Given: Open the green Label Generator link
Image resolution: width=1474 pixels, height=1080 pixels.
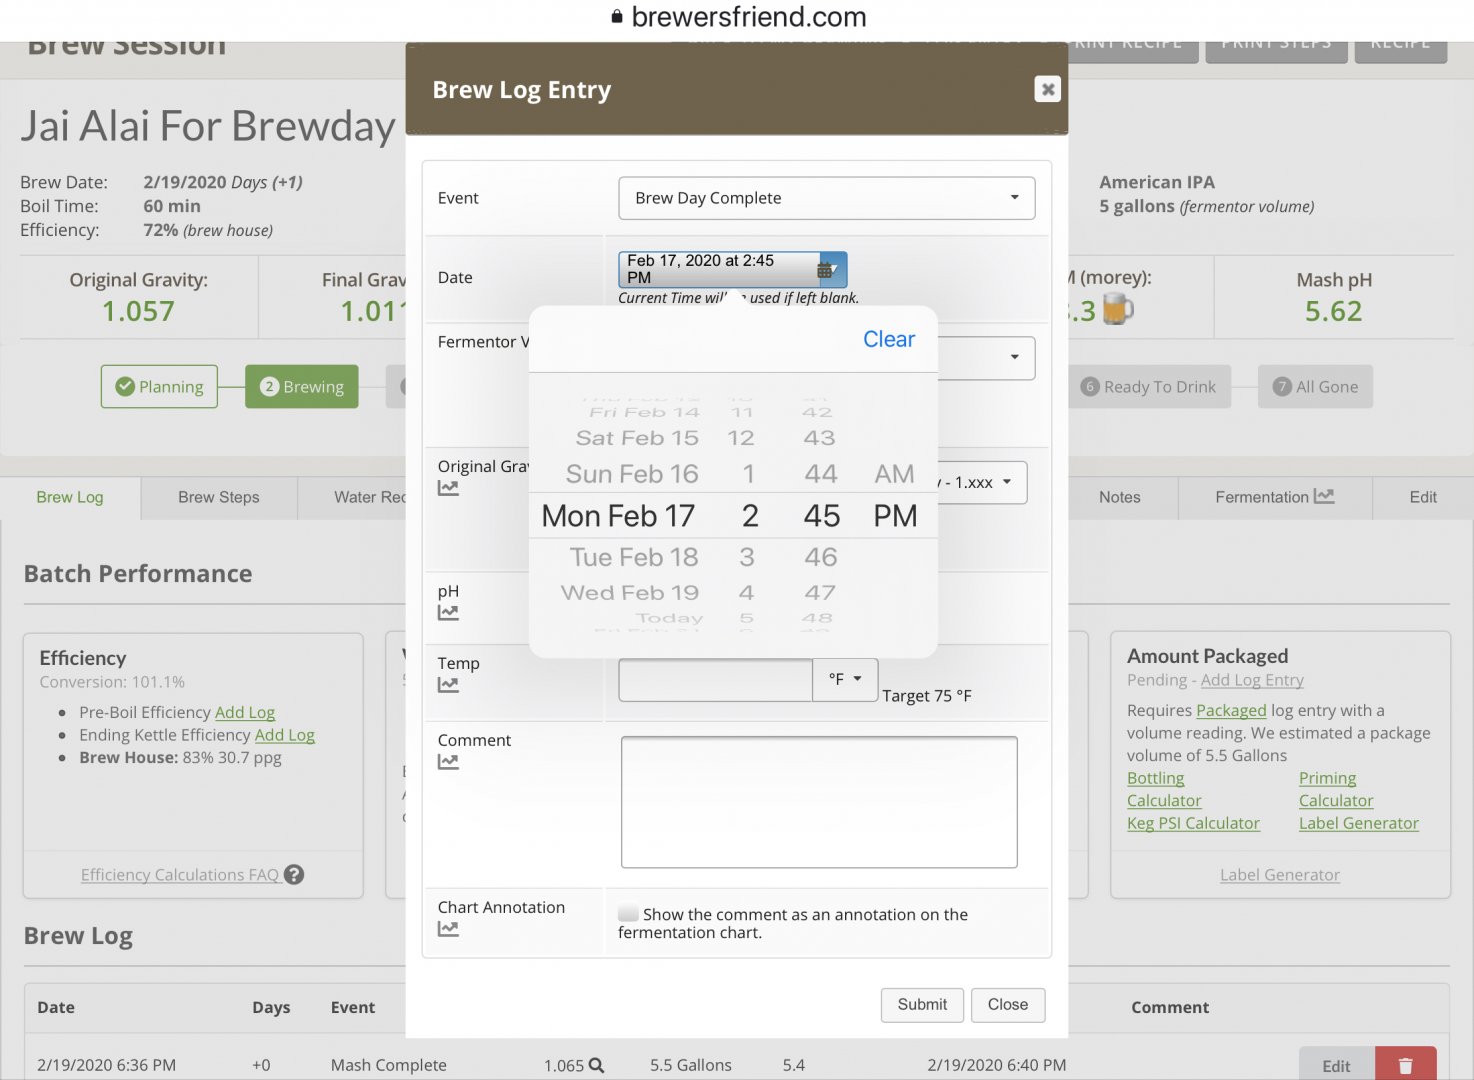Looking at the screenshot, I should (x=1359, y=823).
